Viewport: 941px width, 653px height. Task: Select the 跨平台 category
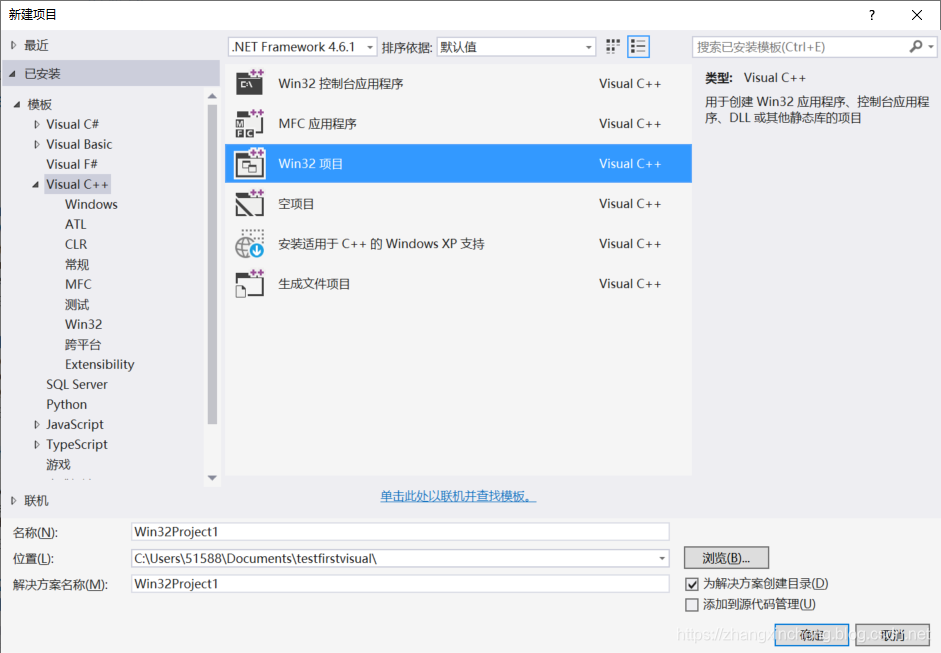(83, 345)
